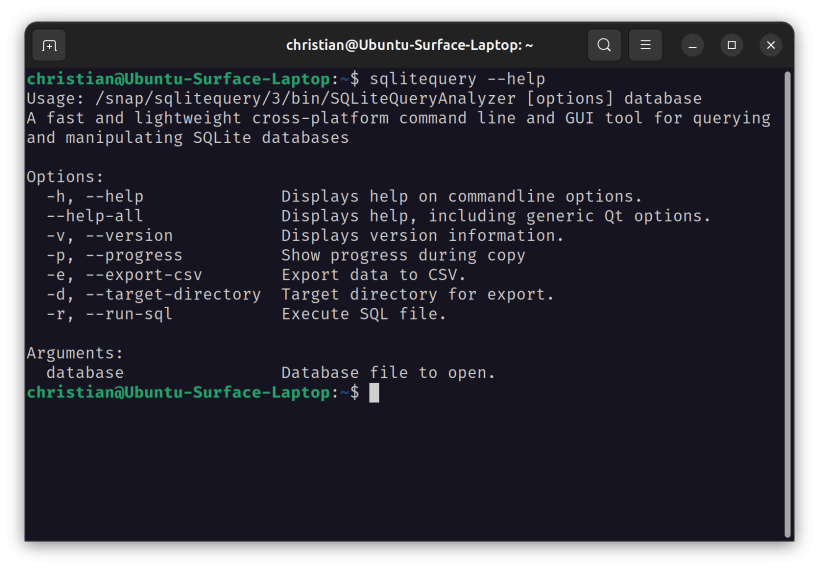This screenshot has width=819, height=569.
Task: Minimize the terminal window
Action: pos(693,45)
